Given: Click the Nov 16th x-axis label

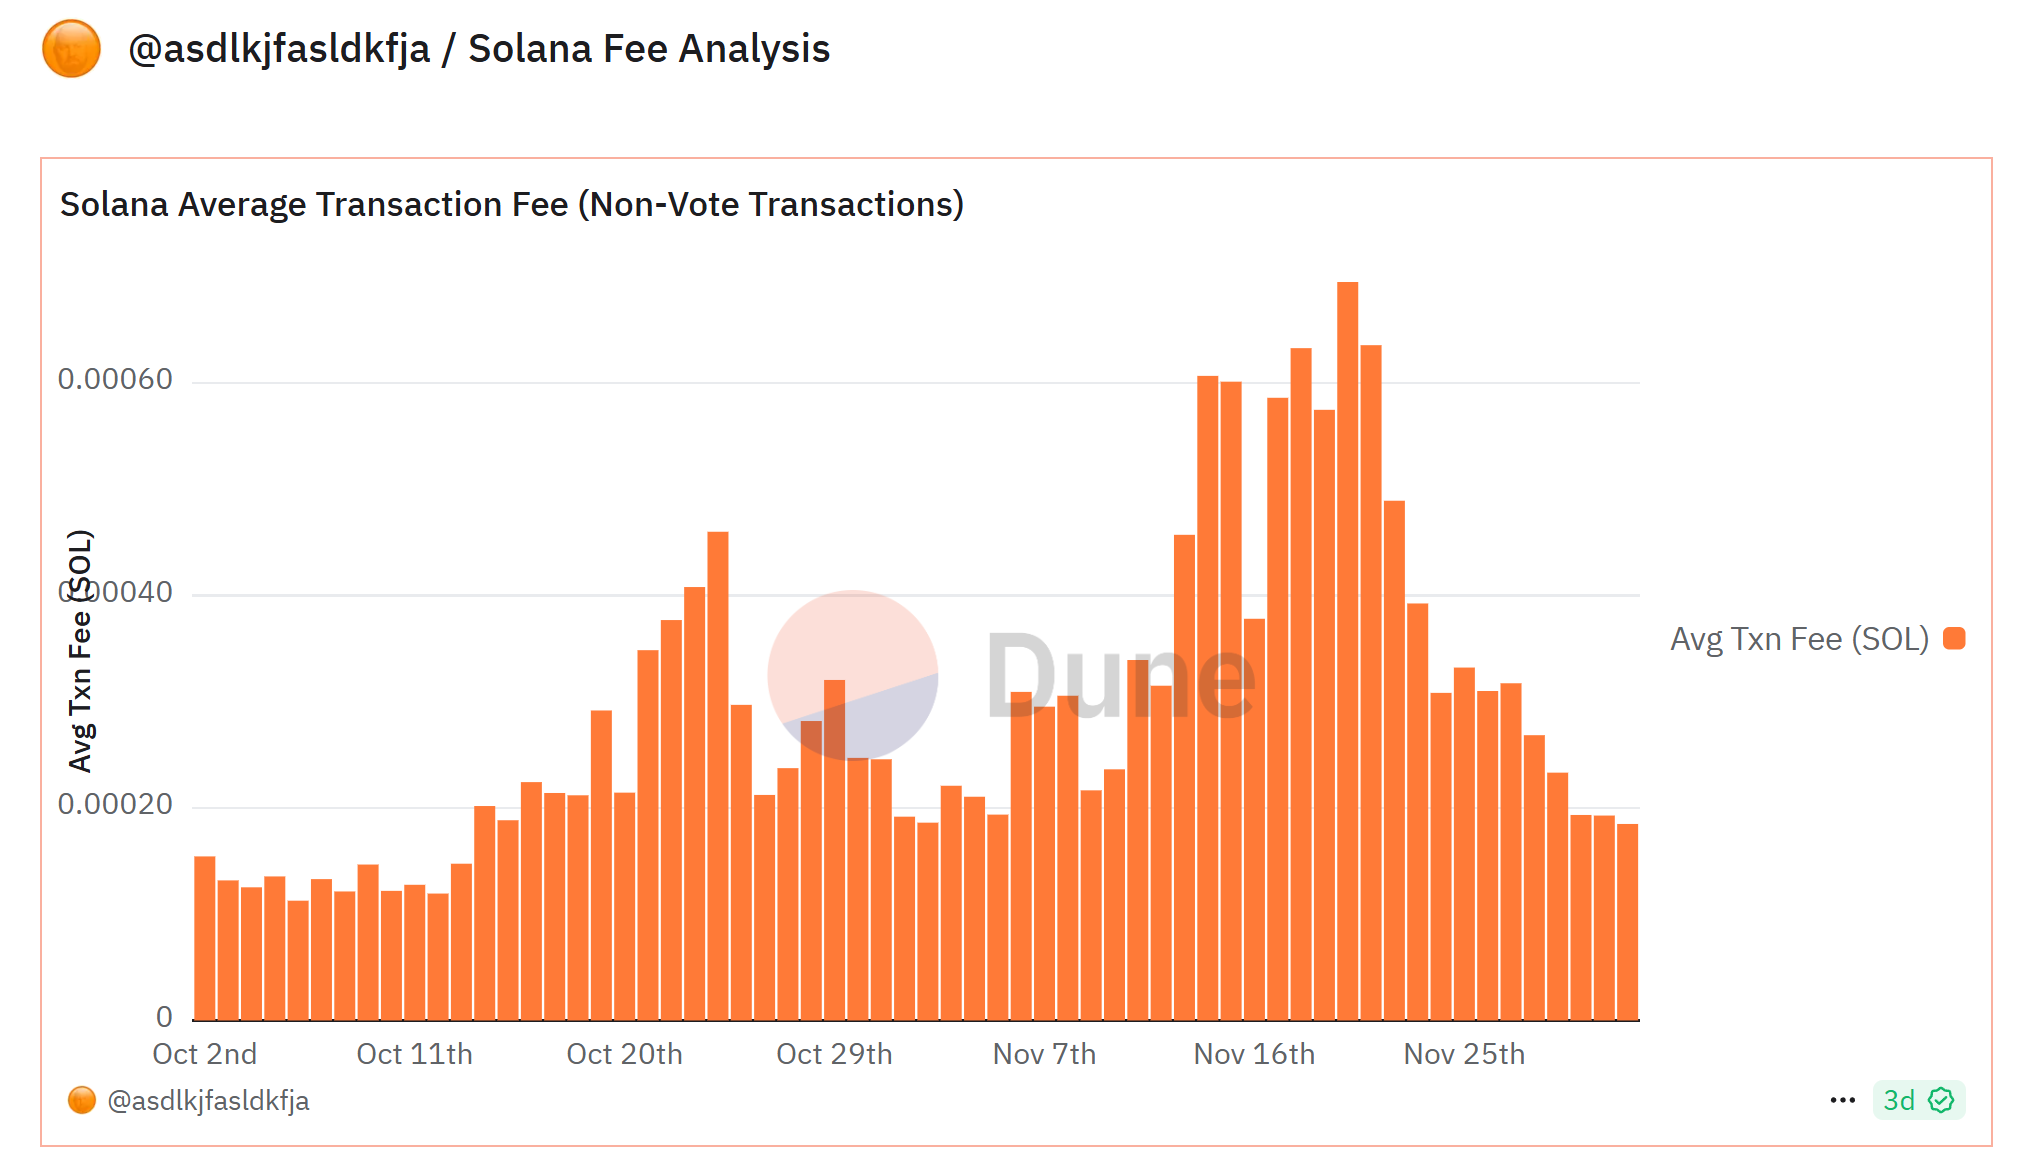Looking at the screenshot, I should coord(1254,1054).
